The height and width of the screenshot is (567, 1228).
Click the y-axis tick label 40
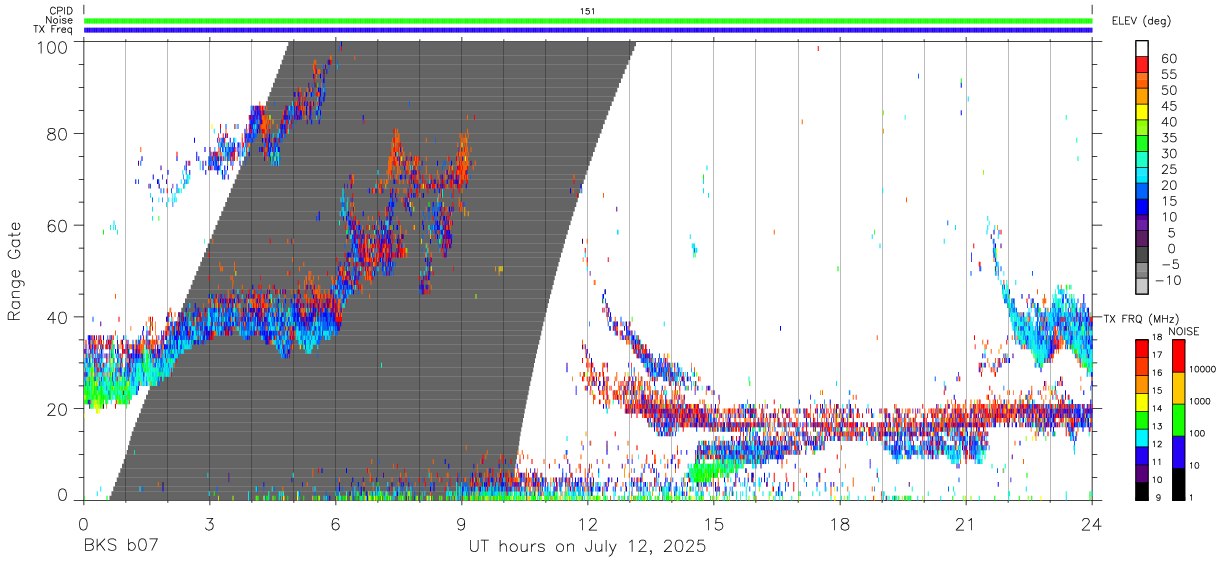click(x=57, y=317)
